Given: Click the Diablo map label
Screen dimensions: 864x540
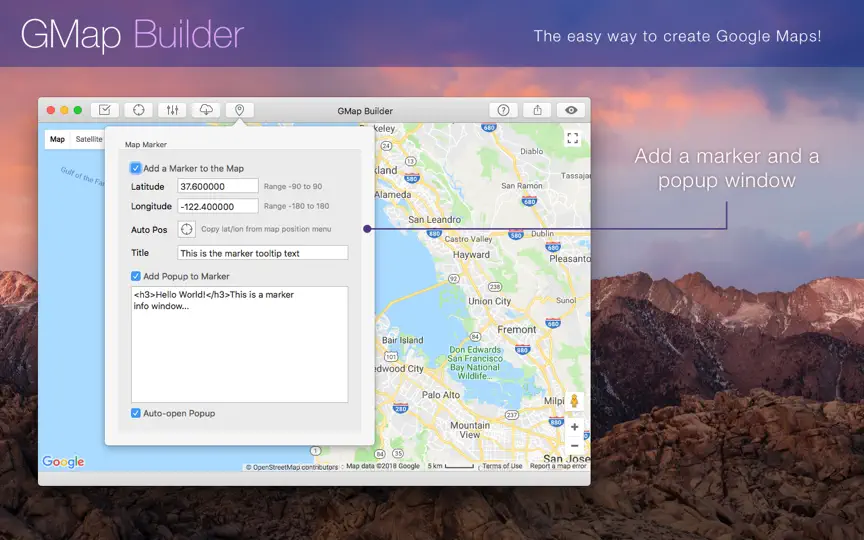Looking at the screenshot, I should point(532,151).
